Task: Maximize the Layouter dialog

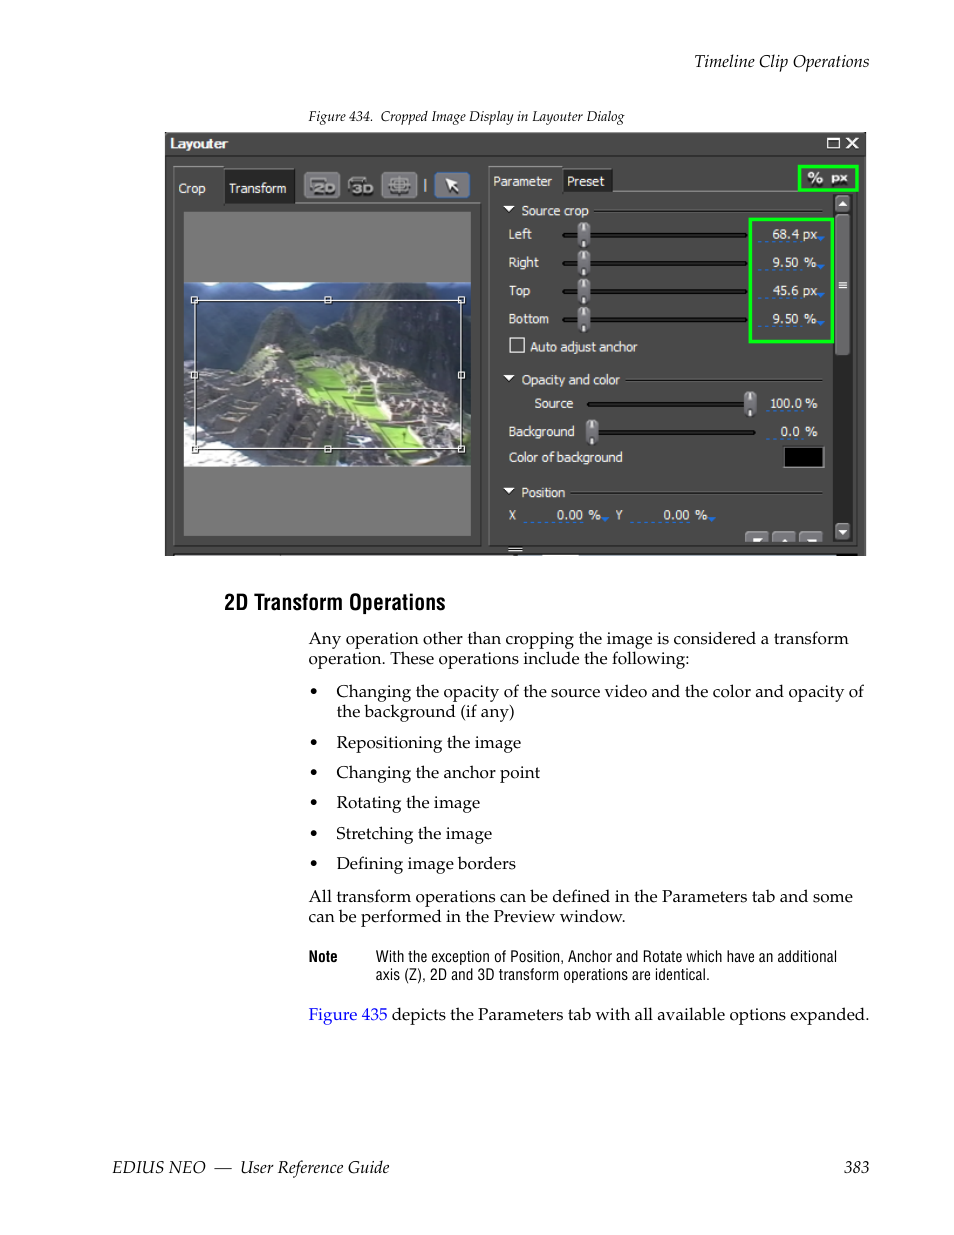Action: (833, 143)
